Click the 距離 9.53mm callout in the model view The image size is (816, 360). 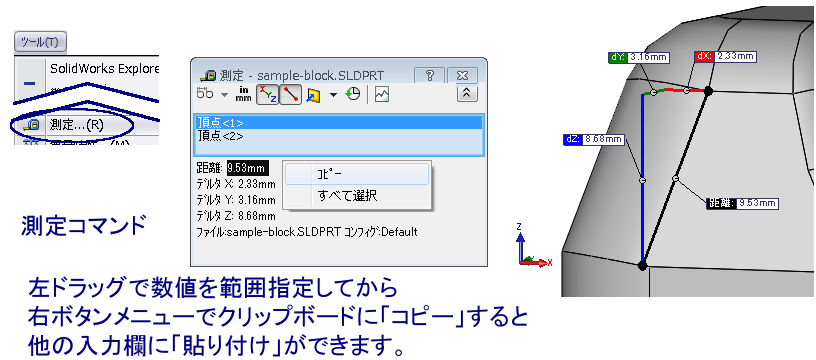click(x=742, y=203)
